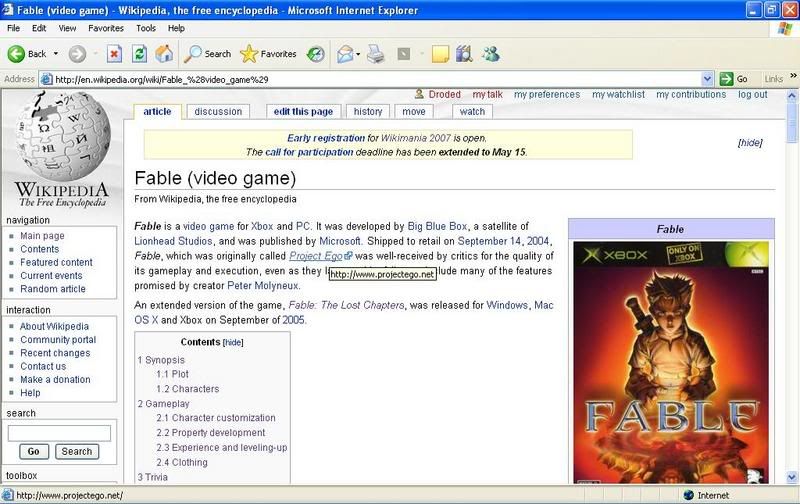This screenshot has height=504, width=800.
Task: Open the Help menu
Action: click(176, 28)
